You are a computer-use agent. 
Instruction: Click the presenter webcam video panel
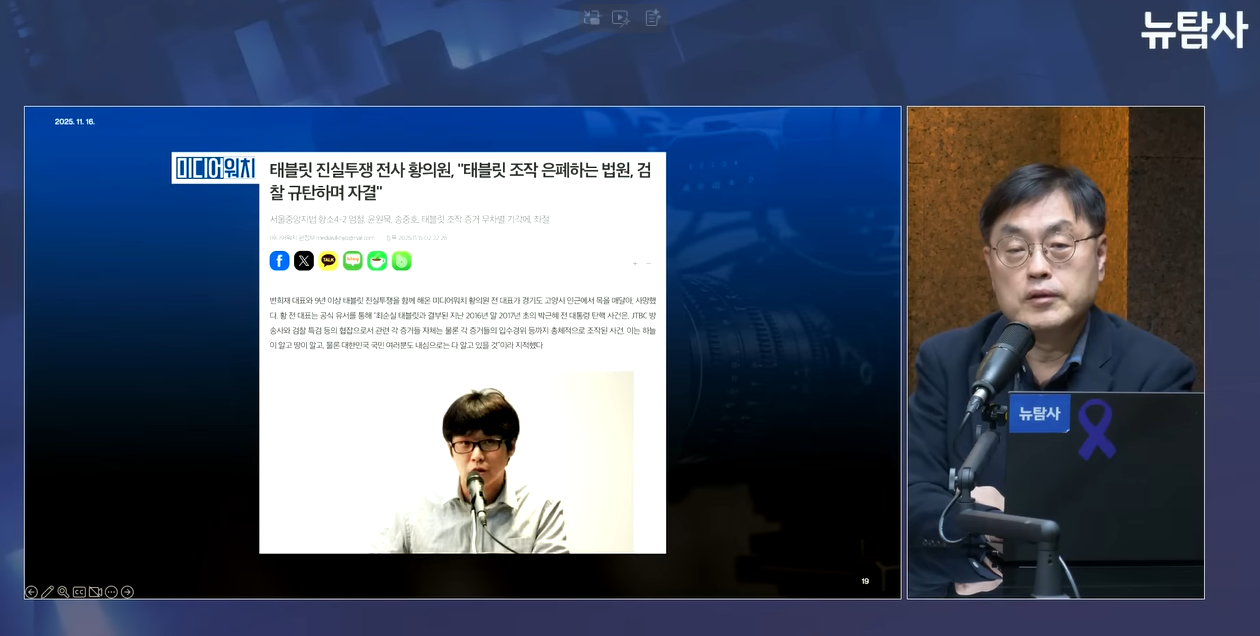click(1056, 353)
